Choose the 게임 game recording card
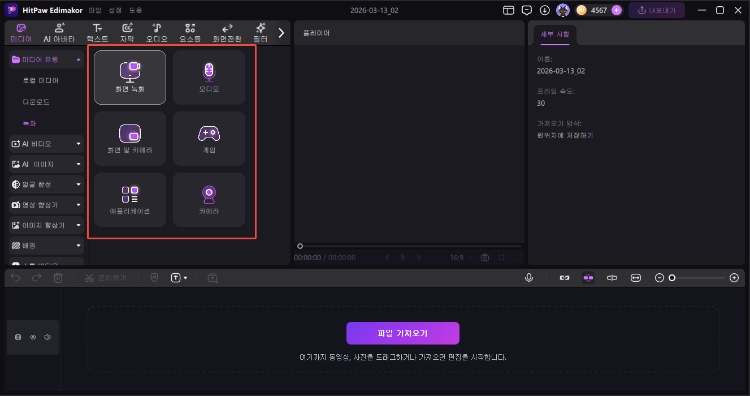Viewport: 750px width, 396px height. 209,139
